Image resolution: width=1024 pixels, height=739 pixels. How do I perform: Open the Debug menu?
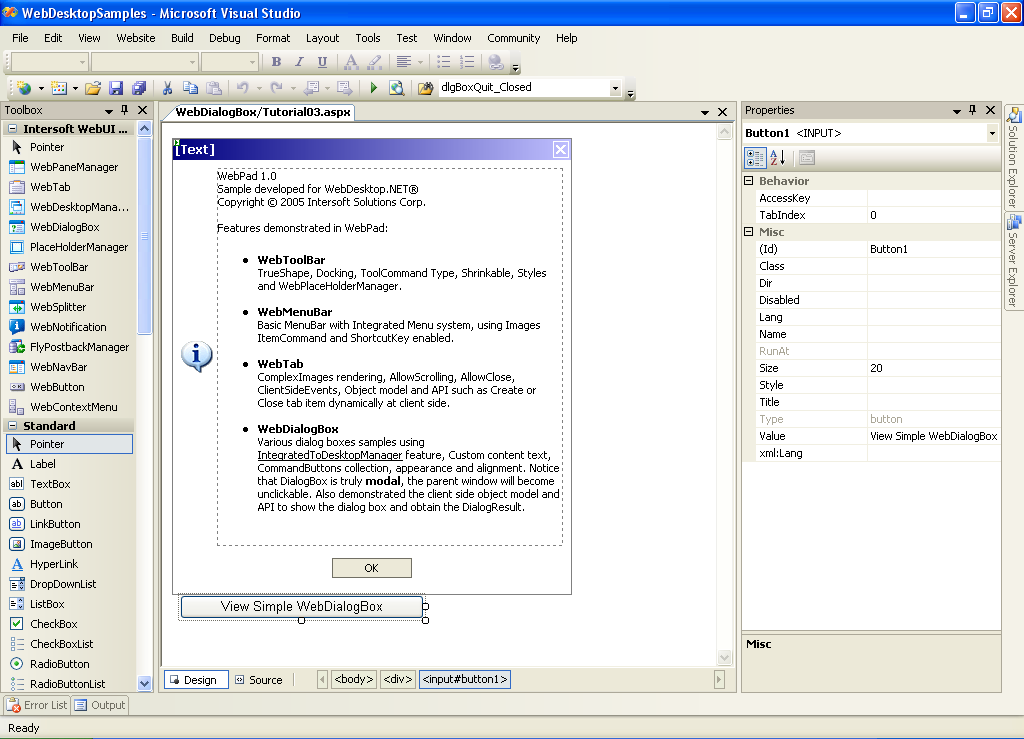(224, 38)
